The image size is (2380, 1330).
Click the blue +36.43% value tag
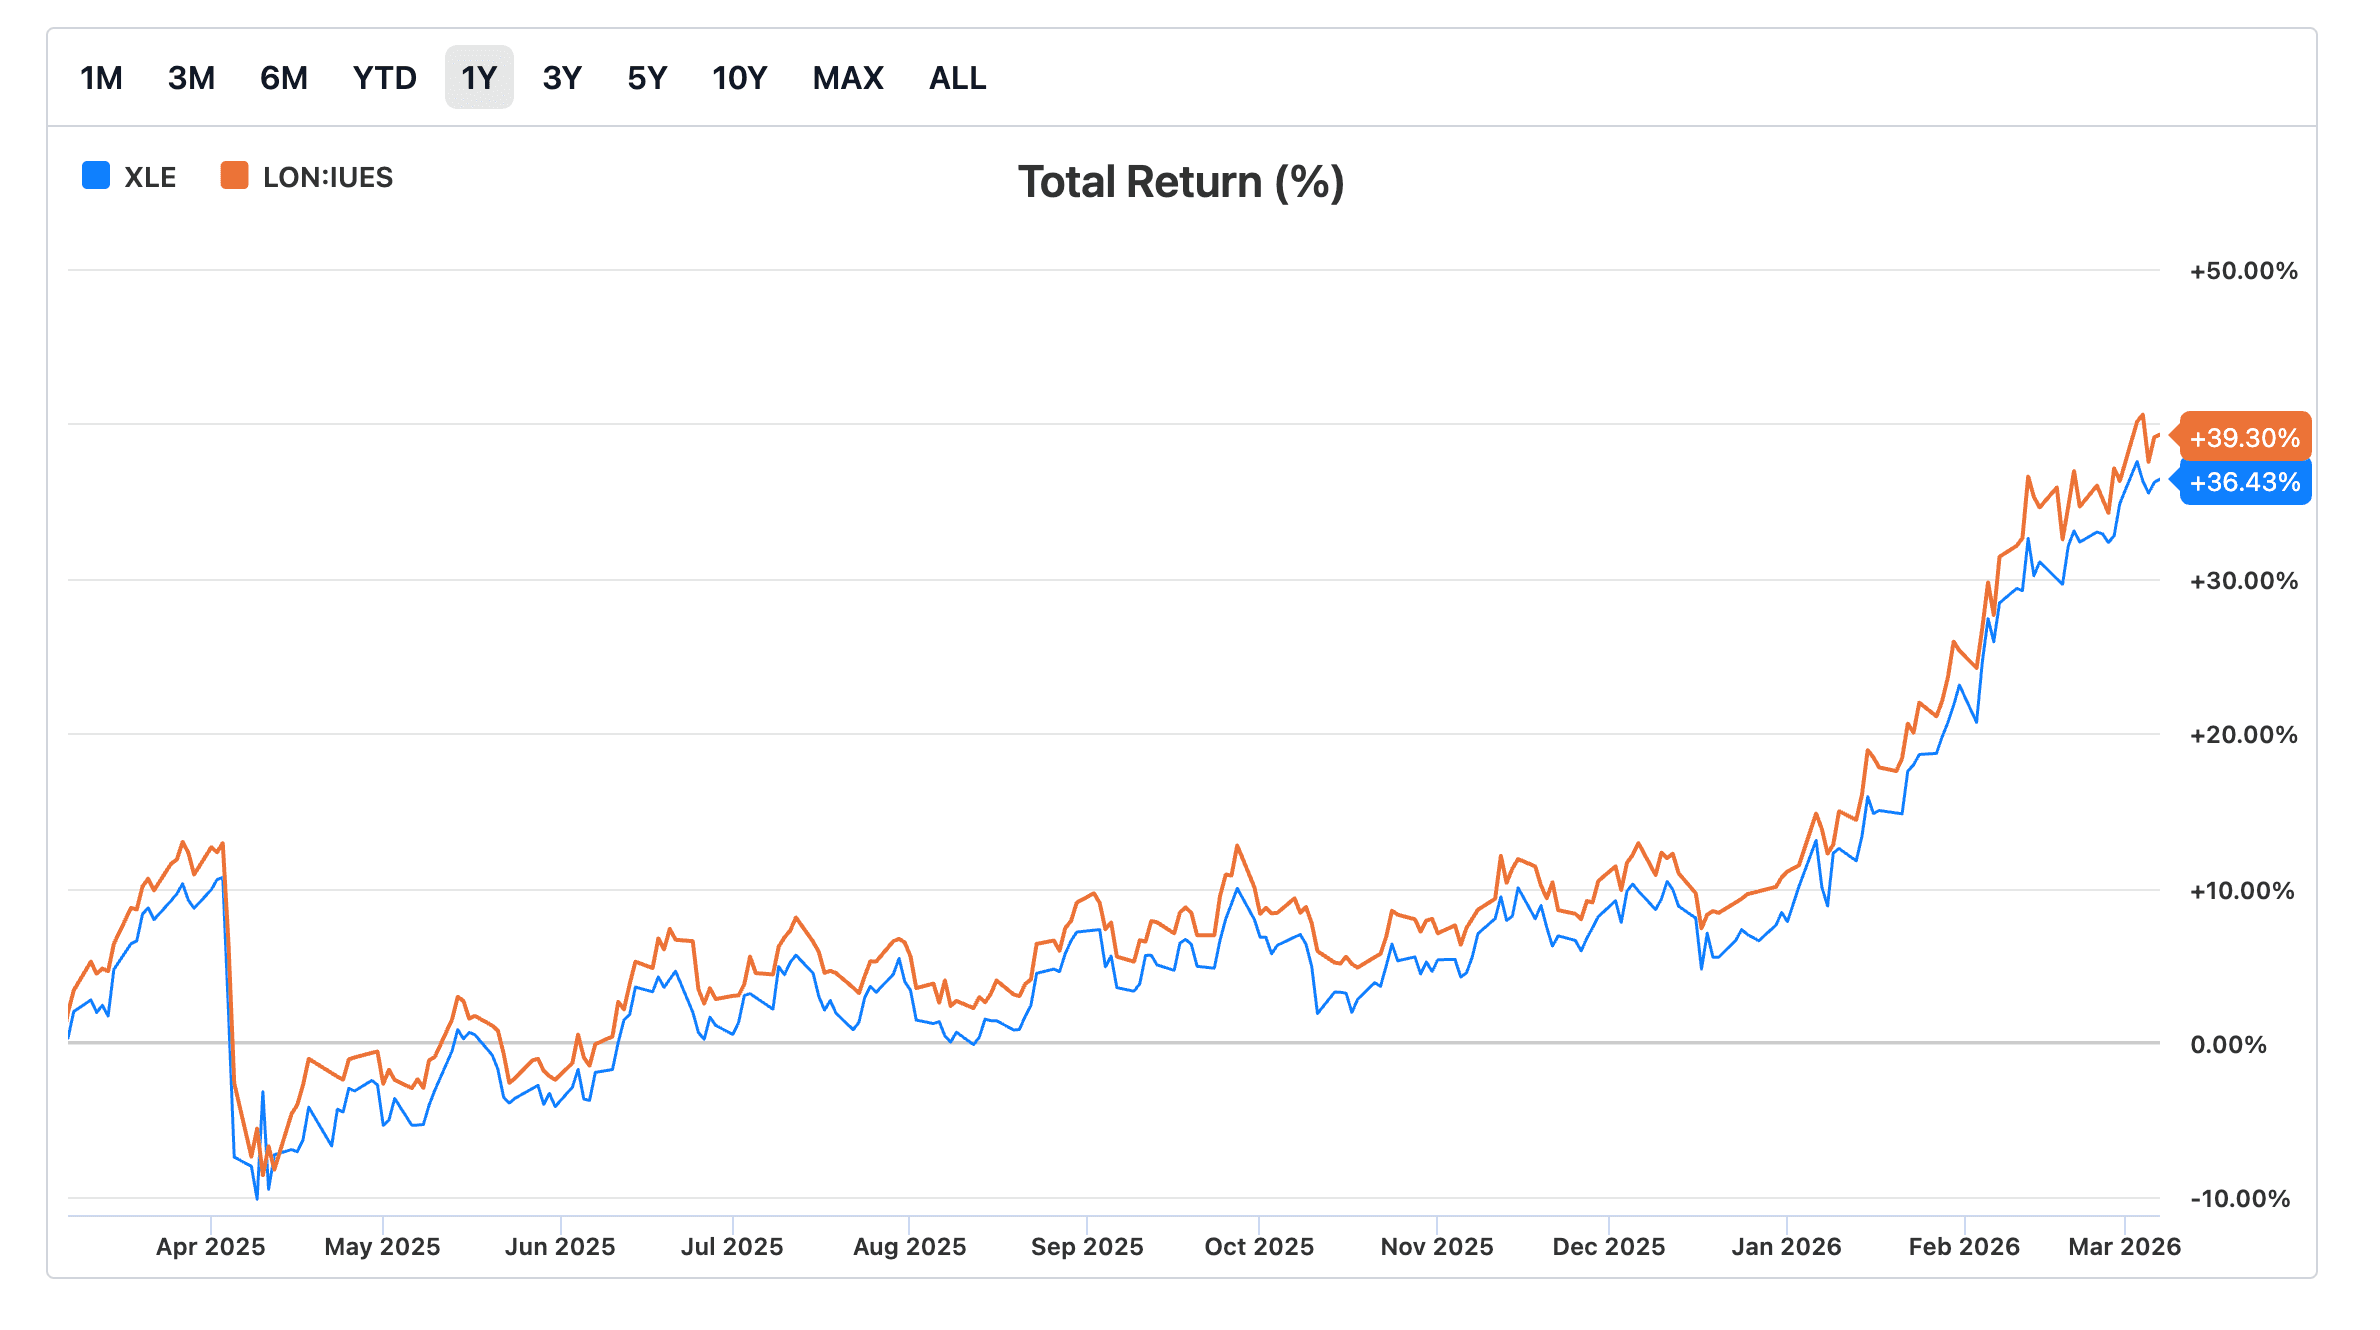coord(2244,483)
